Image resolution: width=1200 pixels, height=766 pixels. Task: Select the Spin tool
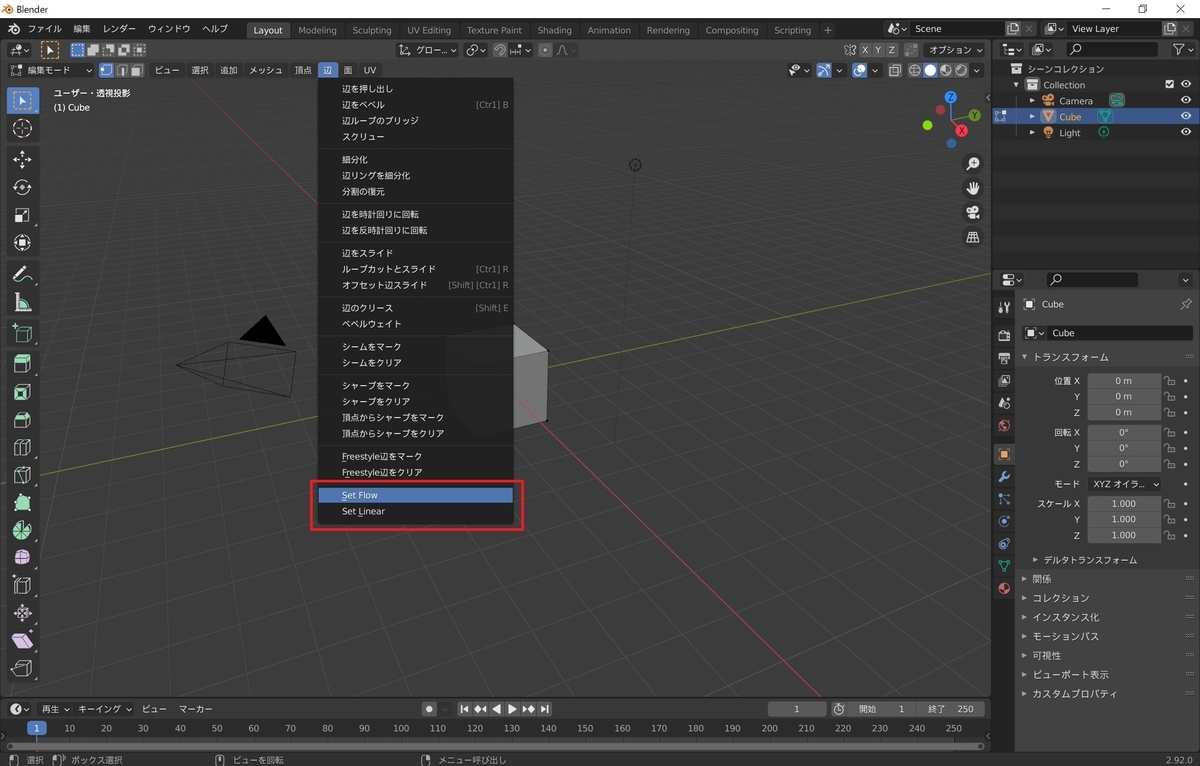pyautogui.click(x=22, y=530)
